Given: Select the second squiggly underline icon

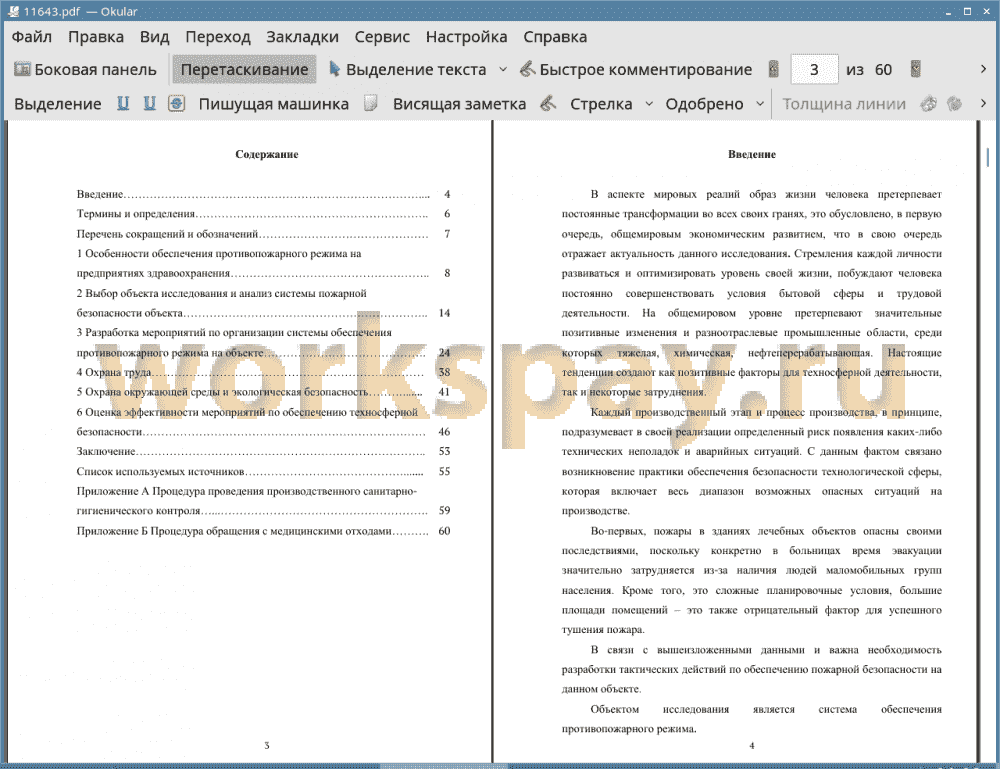Looking at the screenshot, I should point(149,103).
